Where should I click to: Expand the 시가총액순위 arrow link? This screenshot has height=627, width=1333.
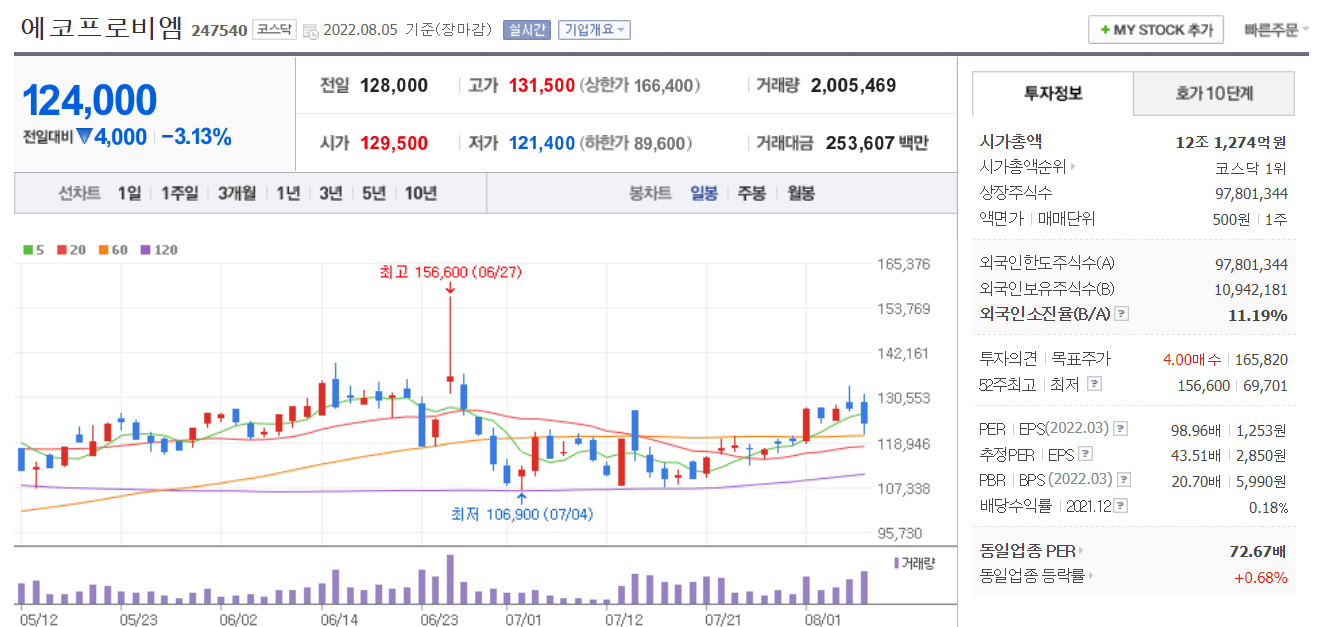pyautogui.click(x=1073, y=167)
